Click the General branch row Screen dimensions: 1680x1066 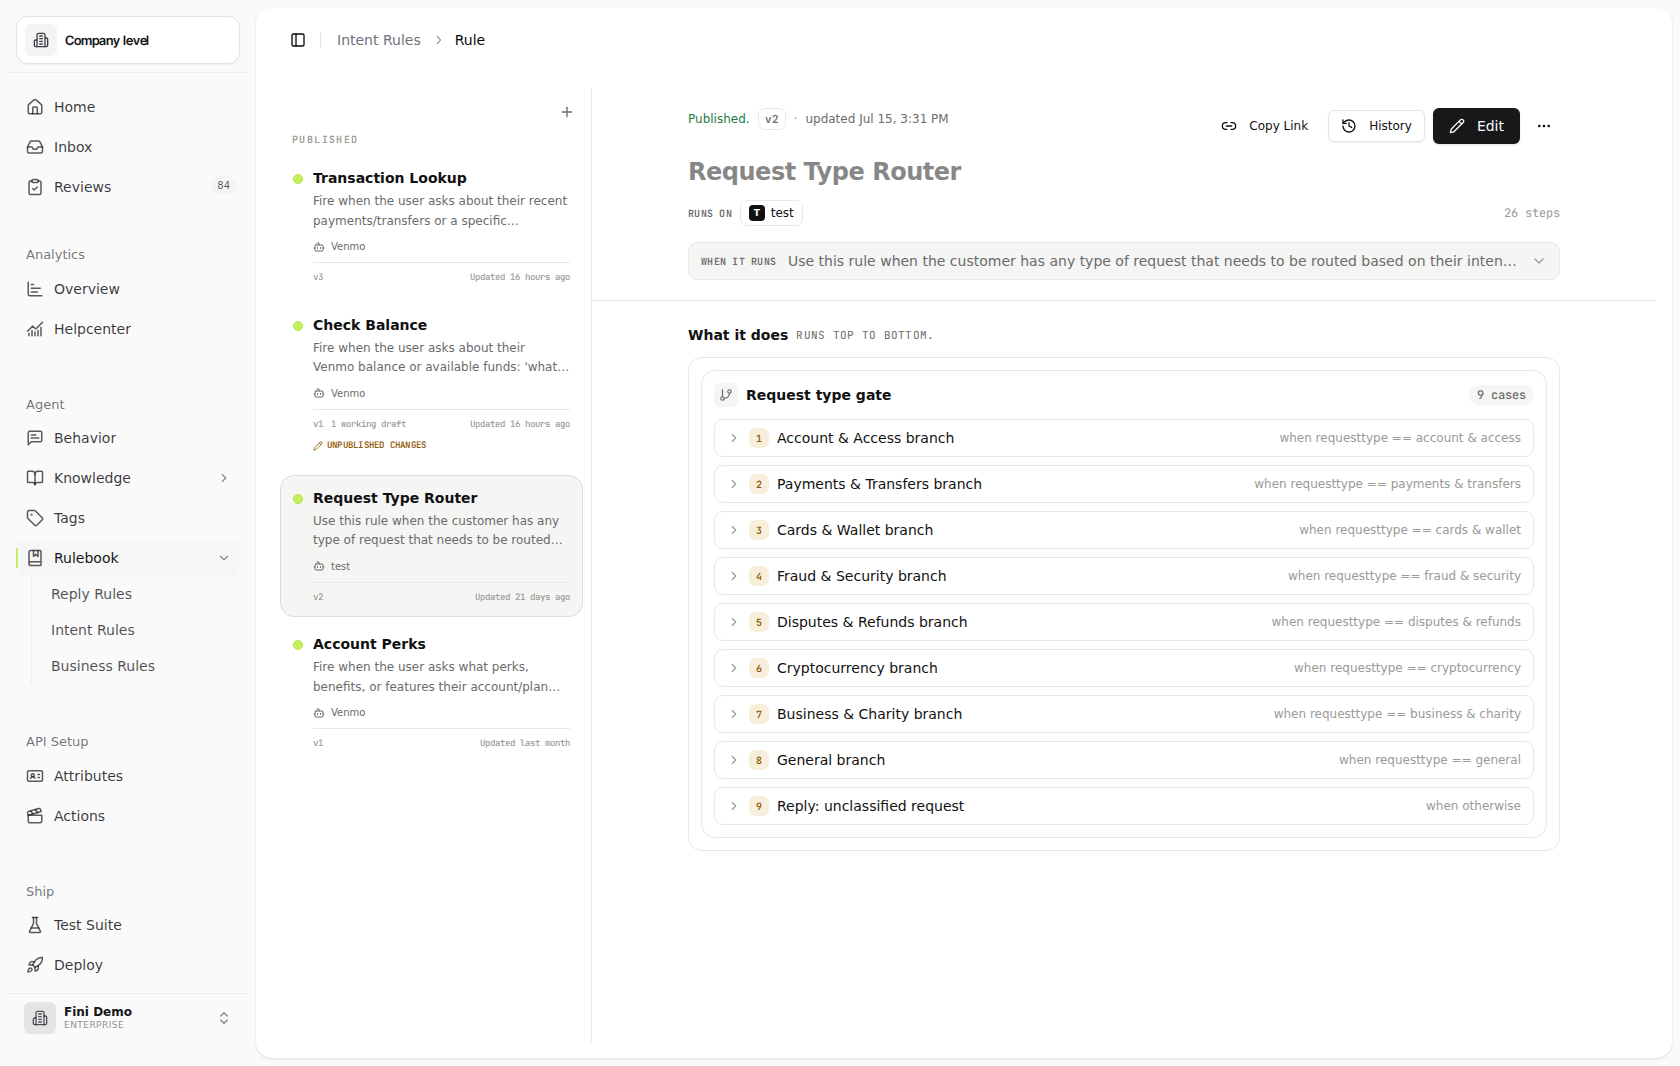click(1124, 760)
